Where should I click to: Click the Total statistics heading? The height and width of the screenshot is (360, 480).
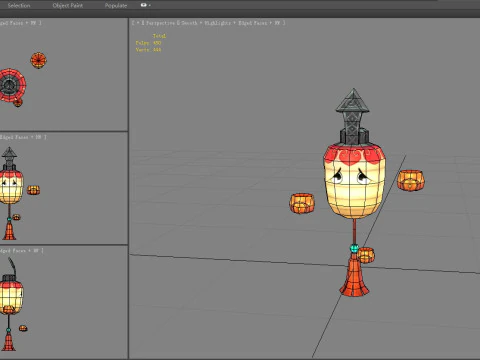(159, 36)
